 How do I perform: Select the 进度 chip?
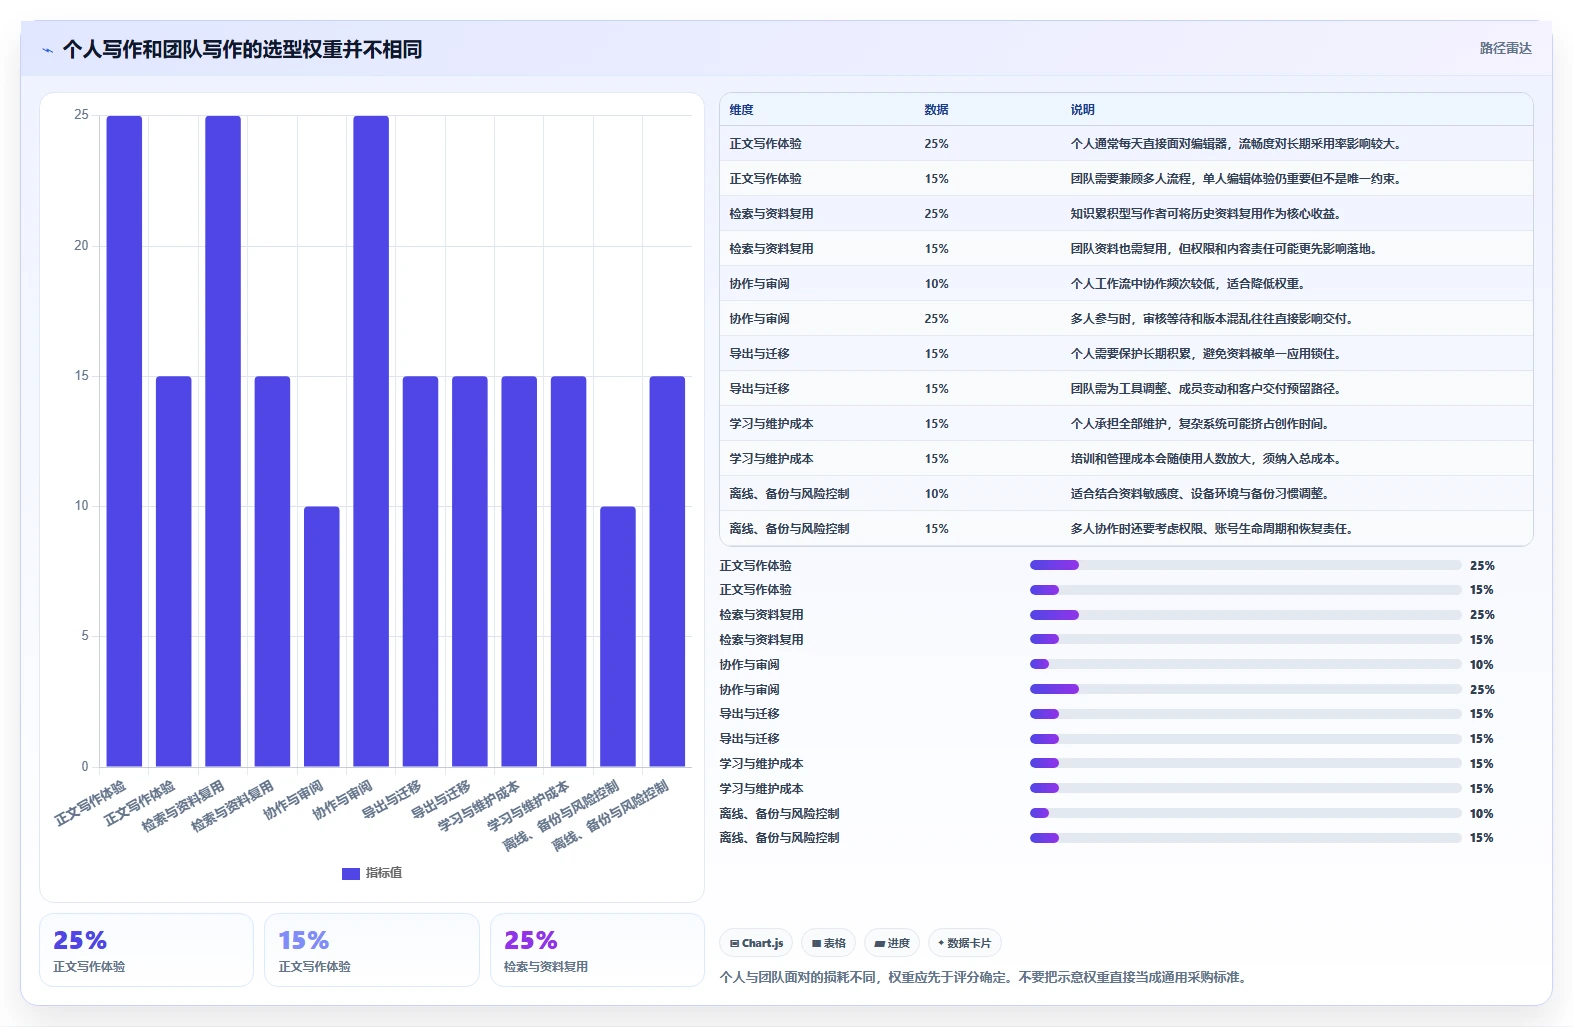point(892,943)
